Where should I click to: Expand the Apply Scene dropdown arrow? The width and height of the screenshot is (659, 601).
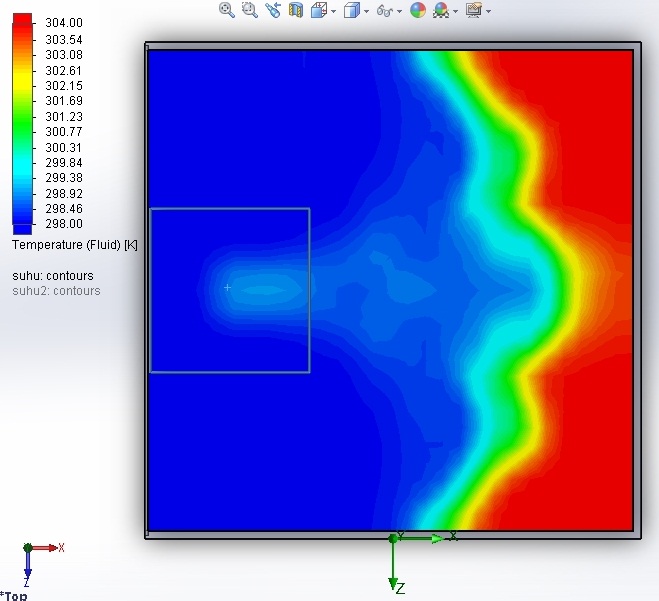(x=456, y=11)
